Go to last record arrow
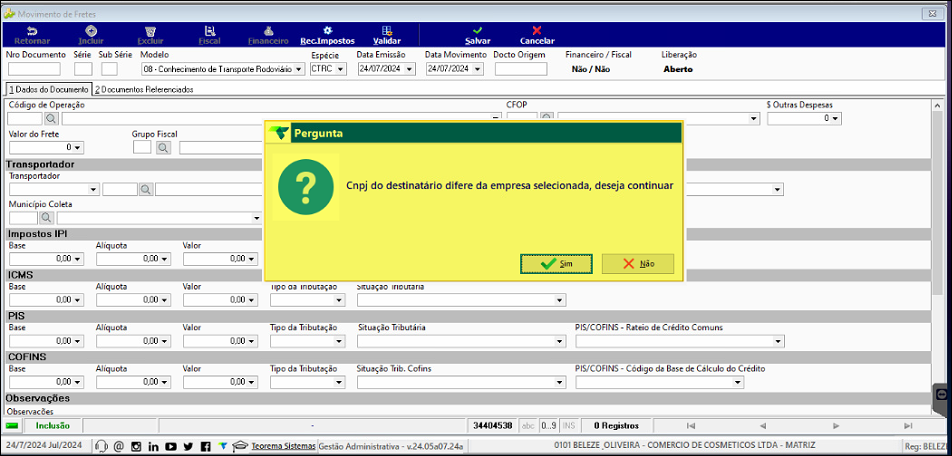 point(908,426)
